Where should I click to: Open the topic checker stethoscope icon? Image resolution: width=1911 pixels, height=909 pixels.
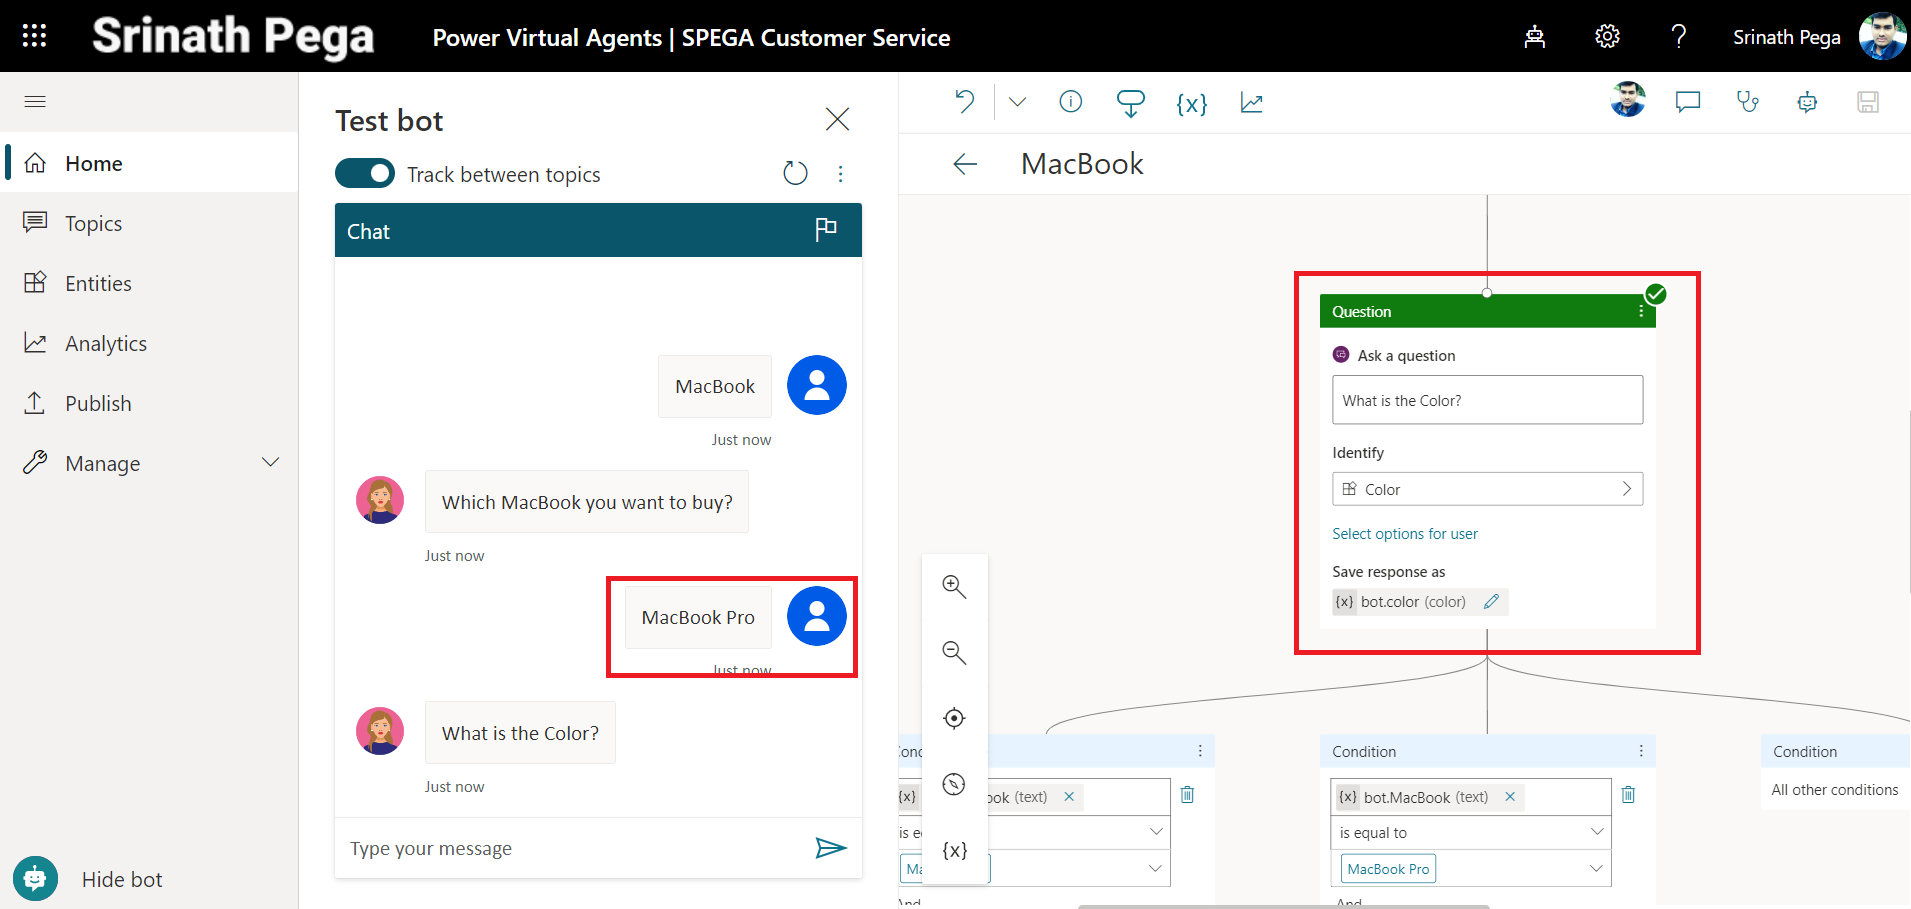(x=1747, y=102)
